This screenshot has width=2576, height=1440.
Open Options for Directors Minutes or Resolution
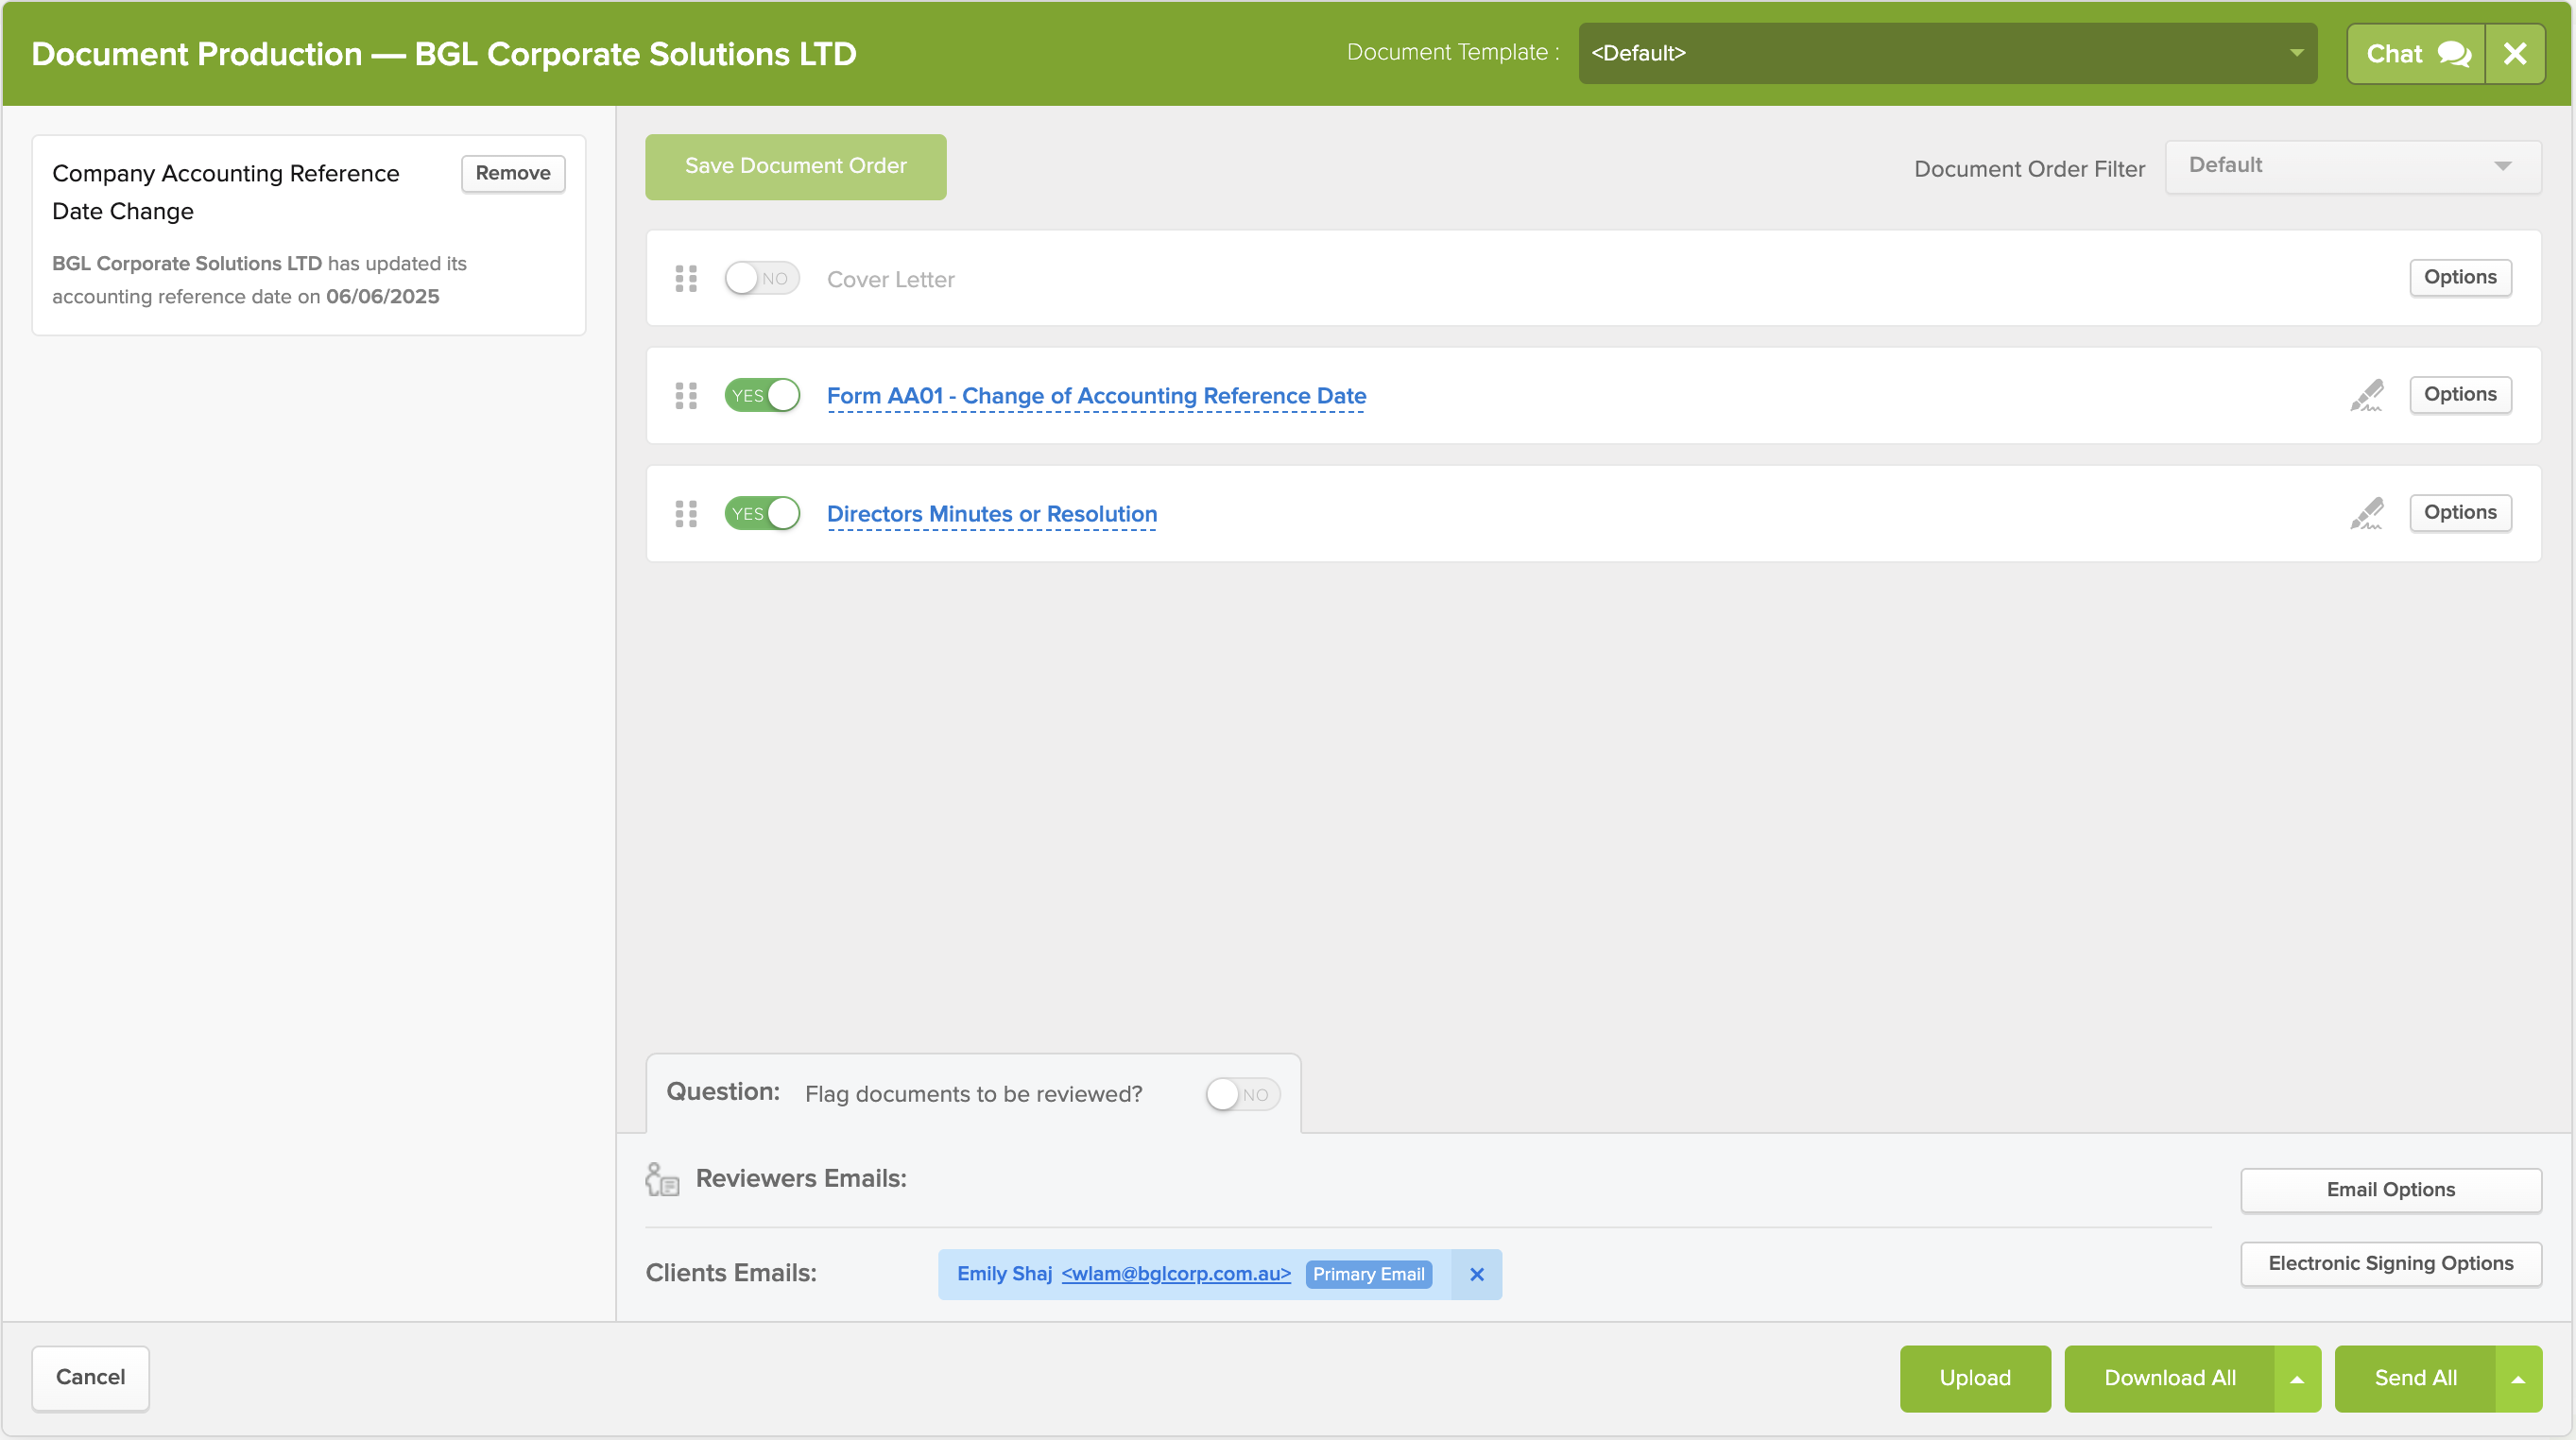pyautogui.click(x=2460, y=512)
